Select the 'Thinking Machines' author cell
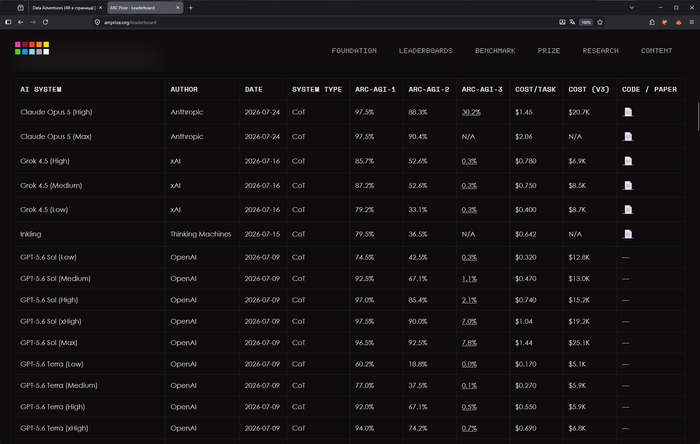Screen dimensions: 700x444 click(x=200, y=234)
